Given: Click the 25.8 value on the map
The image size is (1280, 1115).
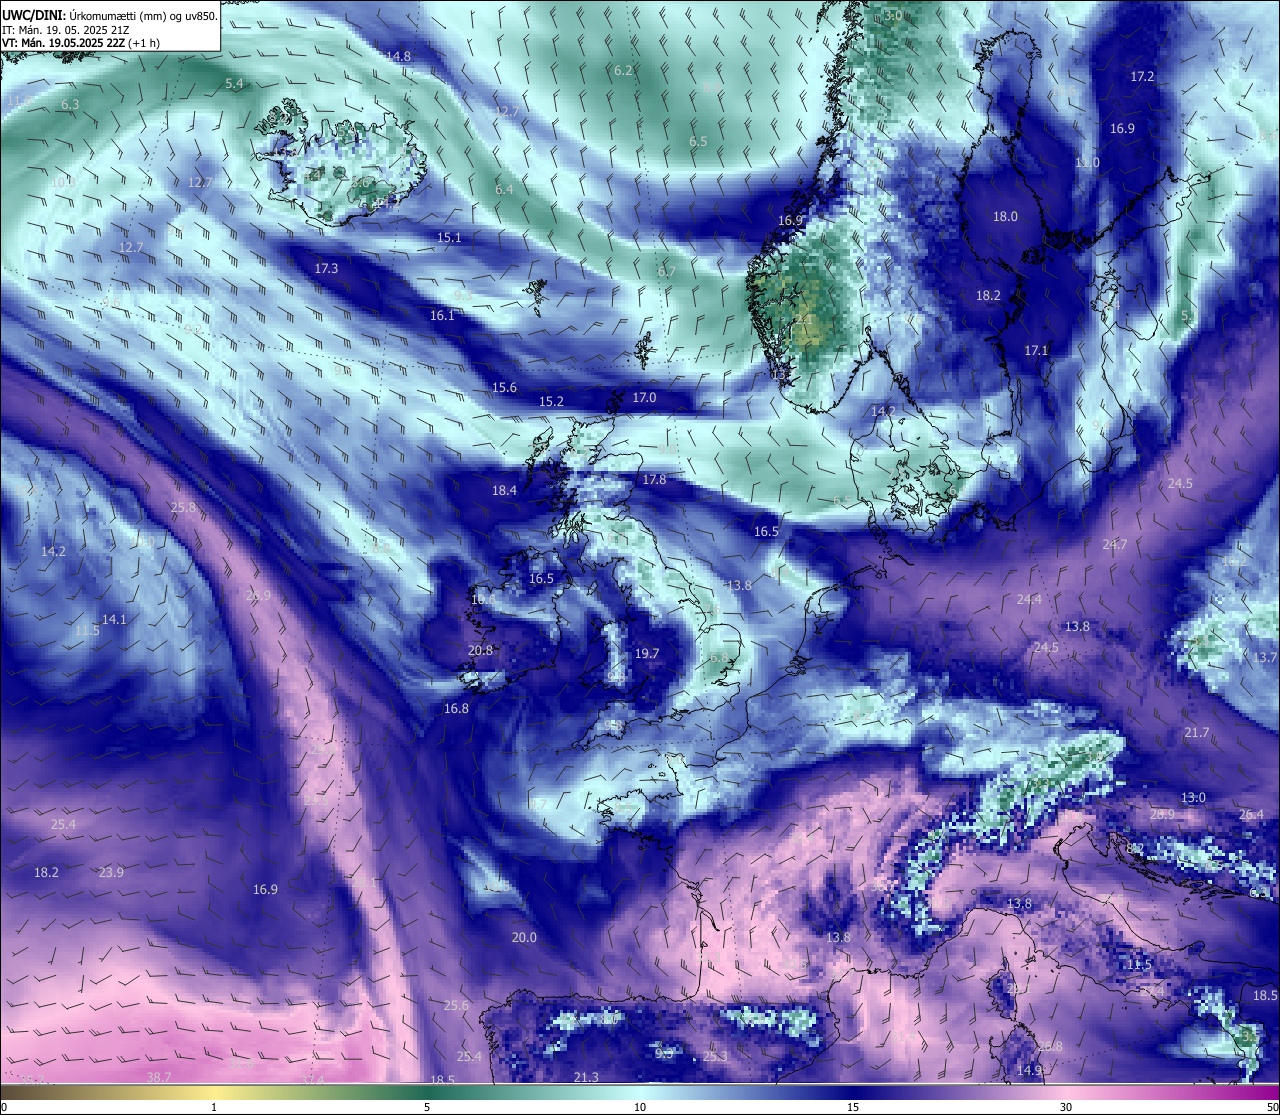Looking at the screenshot, I should pyautogui.click(x=183, y=507).
